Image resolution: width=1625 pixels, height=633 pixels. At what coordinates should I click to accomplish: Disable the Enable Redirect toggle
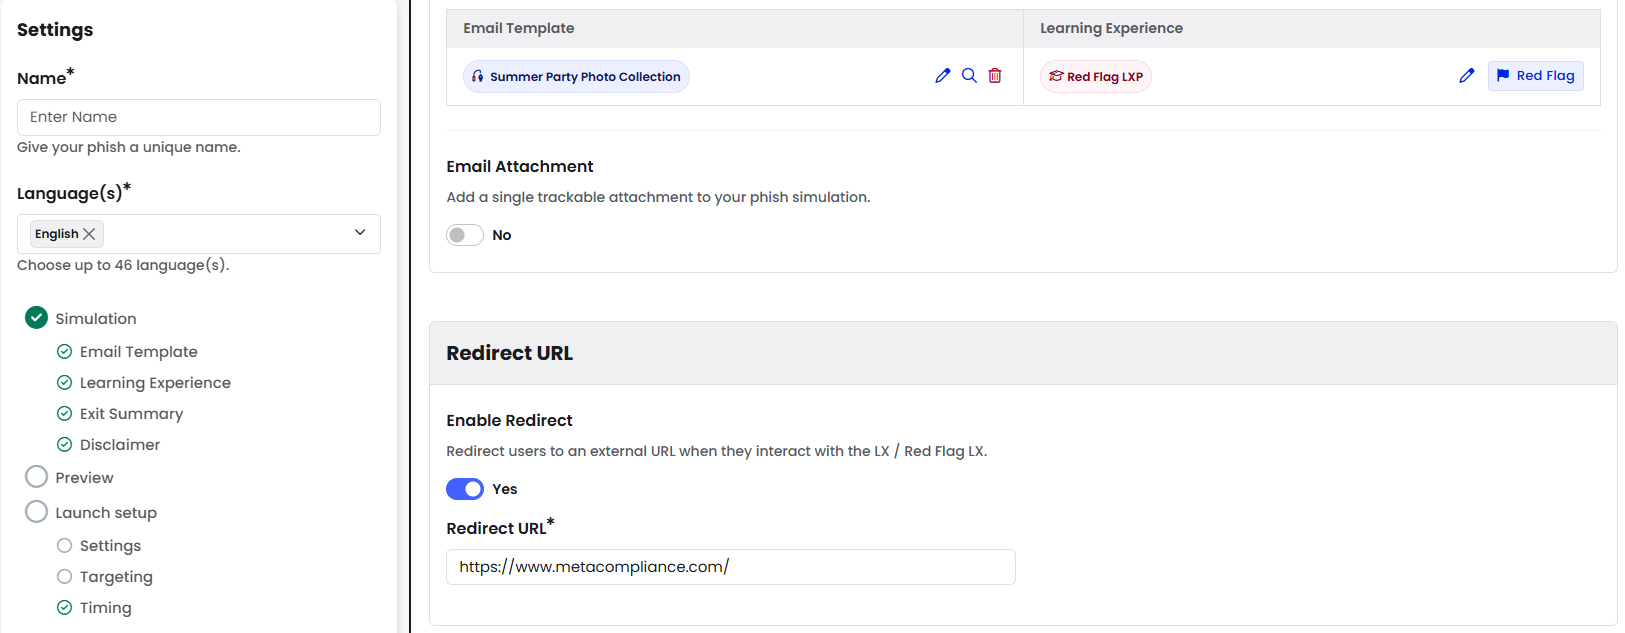465,489
